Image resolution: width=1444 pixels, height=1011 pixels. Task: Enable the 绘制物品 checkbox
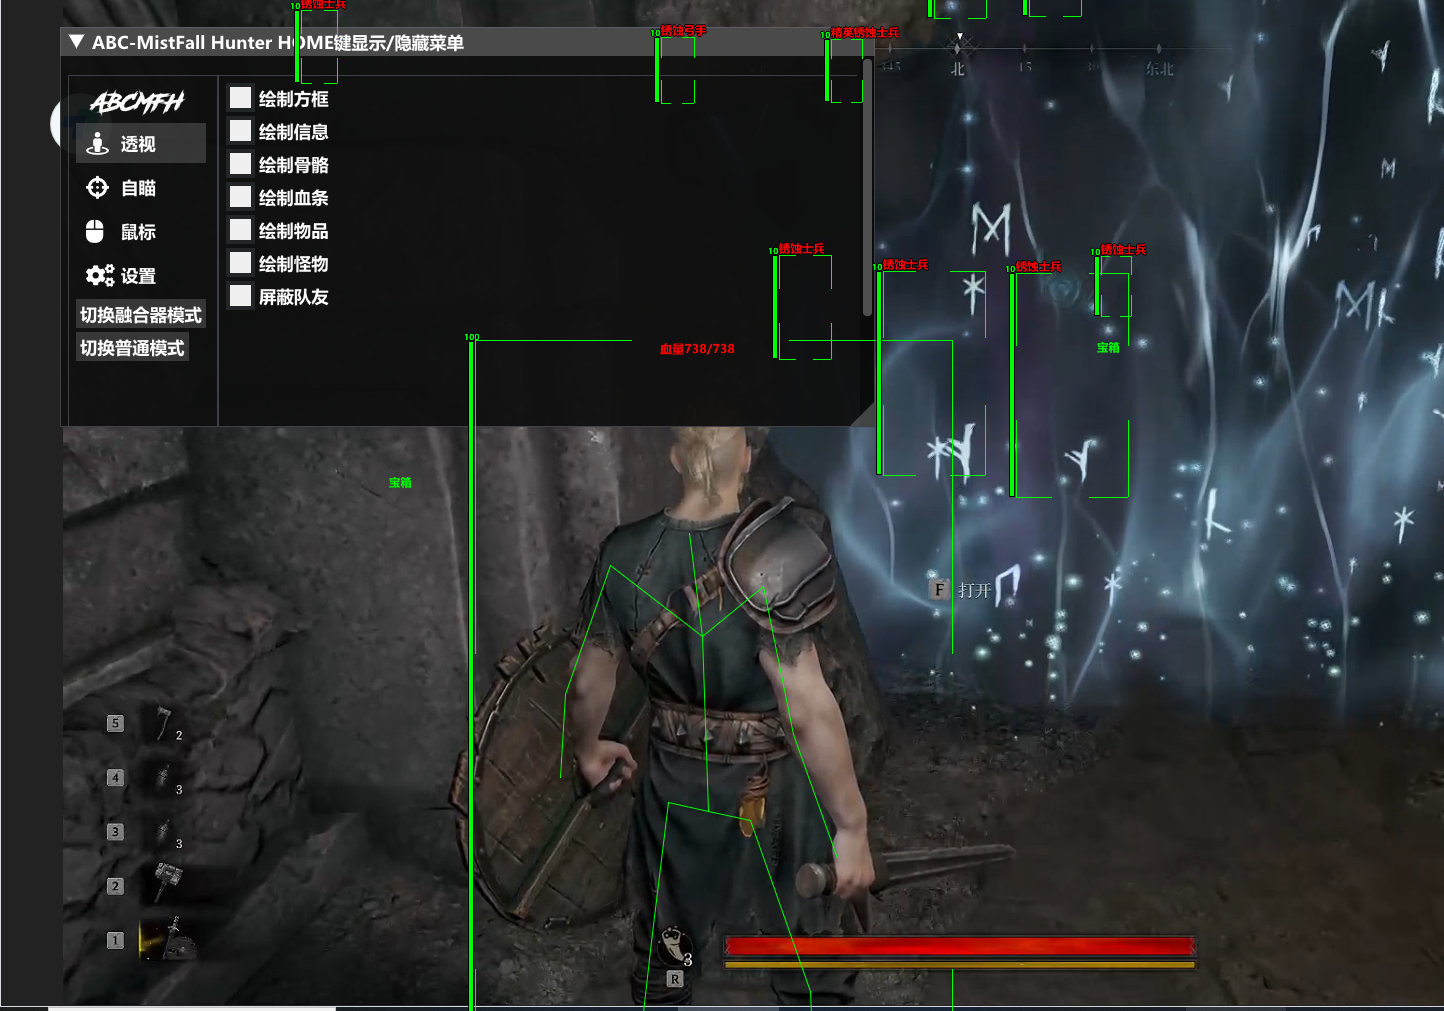[240, 230]
